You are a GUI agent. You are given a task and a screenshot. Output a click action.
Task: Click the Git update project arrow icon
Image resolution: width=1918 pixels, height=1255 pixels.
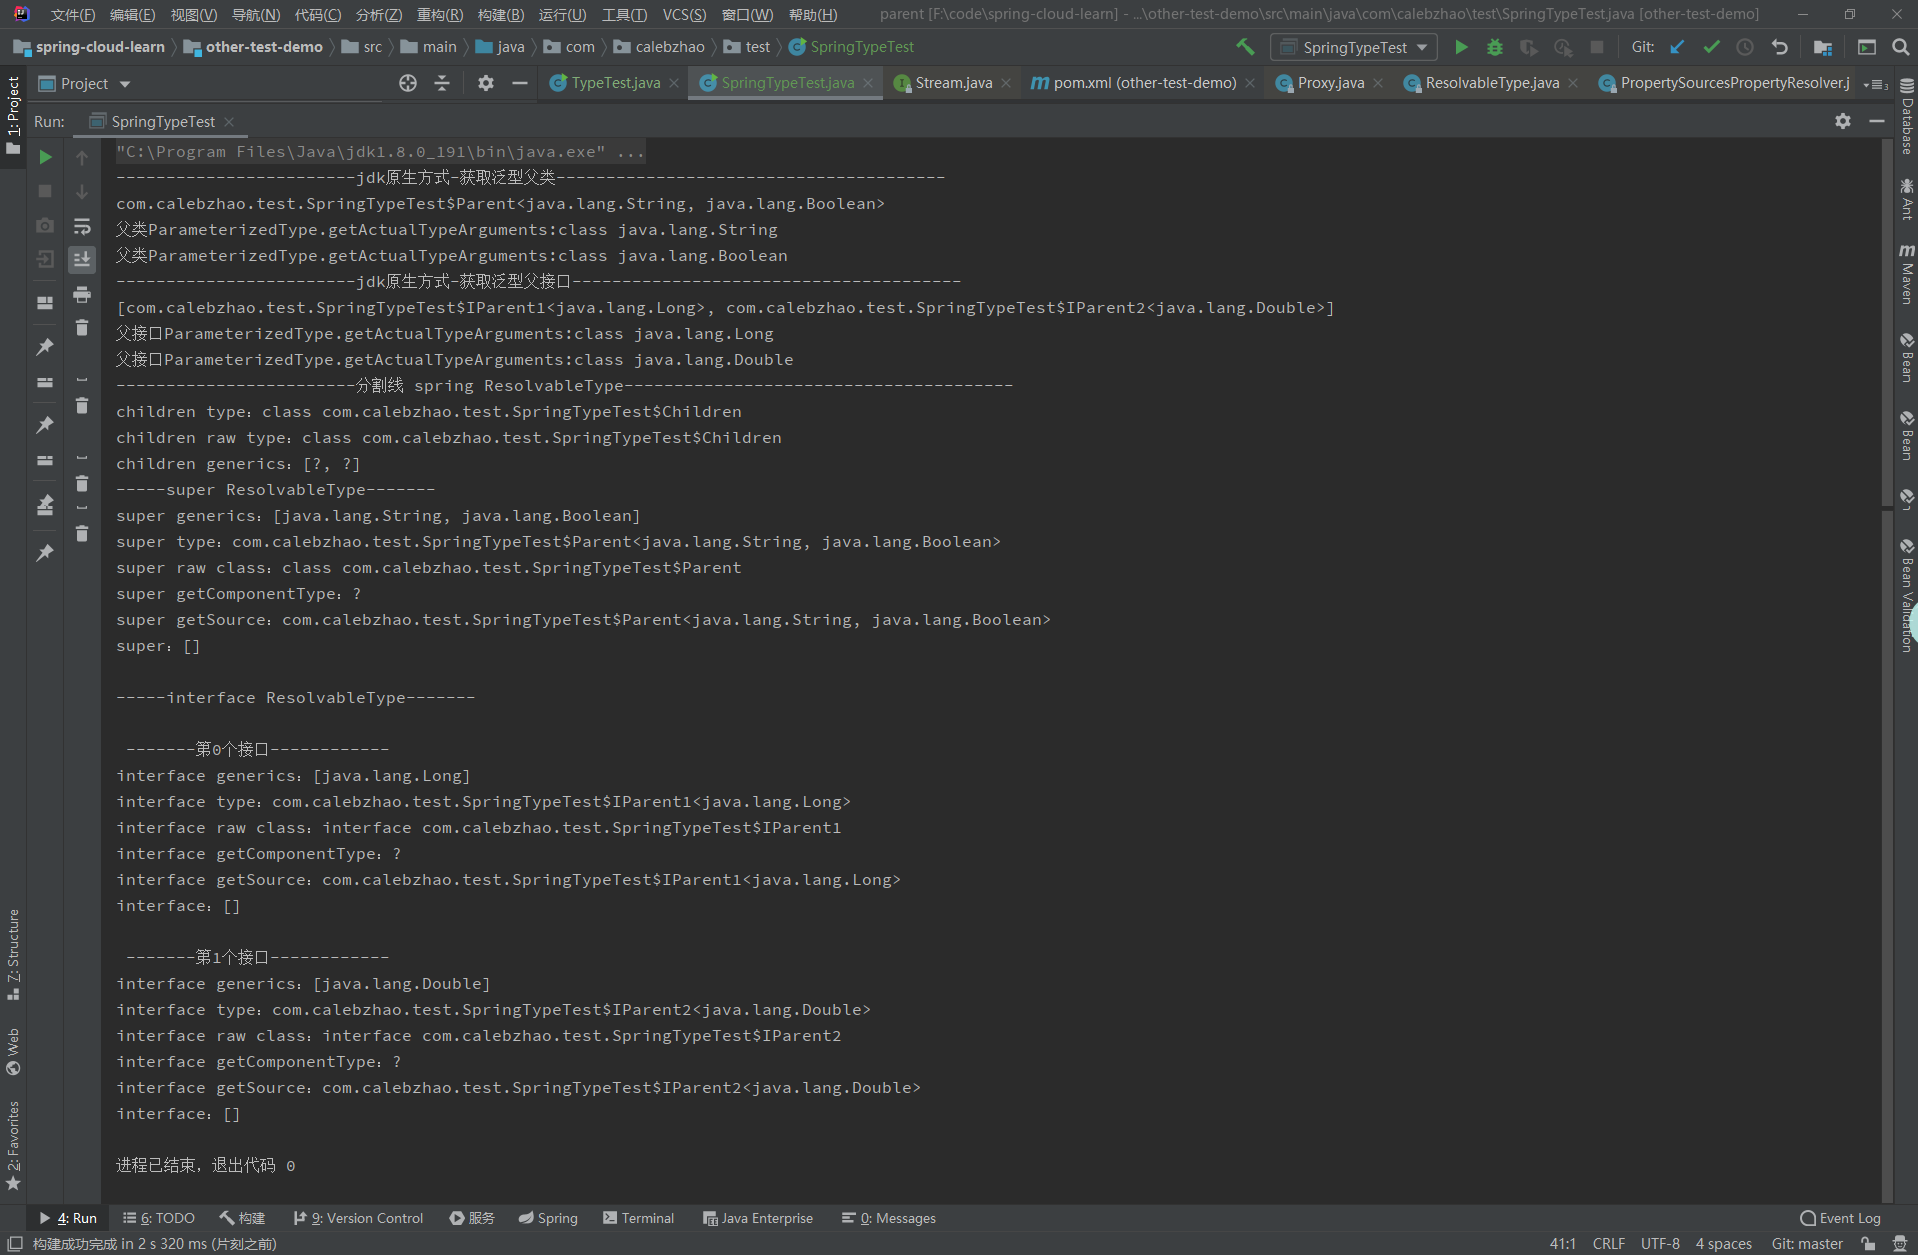1677,47
